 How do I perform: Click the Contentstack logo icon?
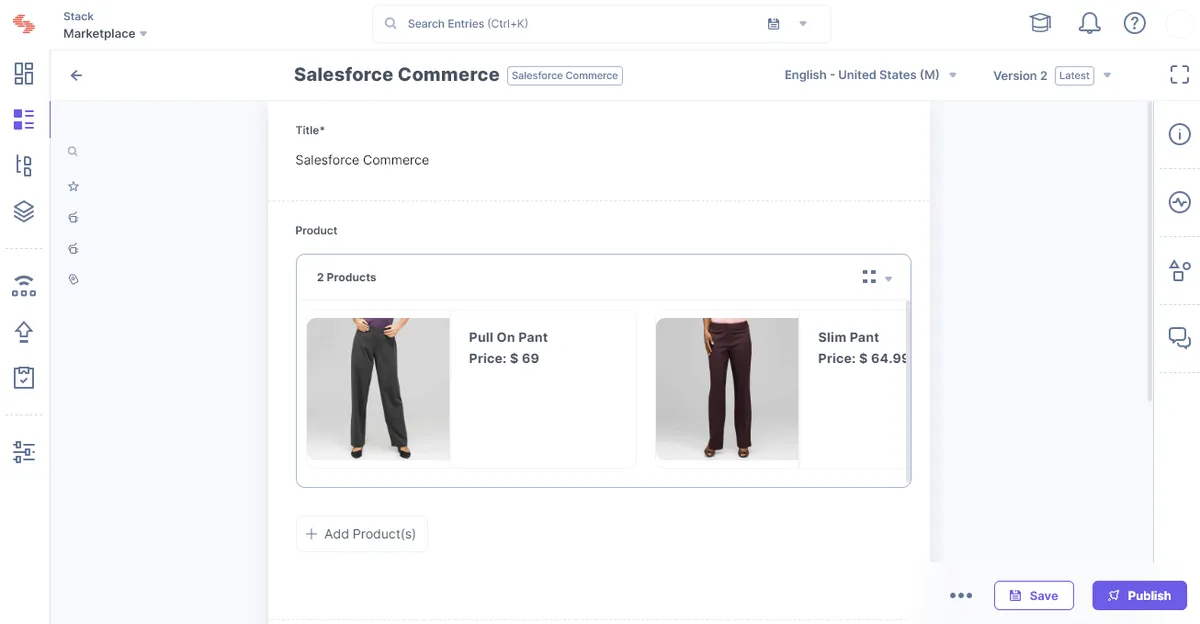[24, 24]
